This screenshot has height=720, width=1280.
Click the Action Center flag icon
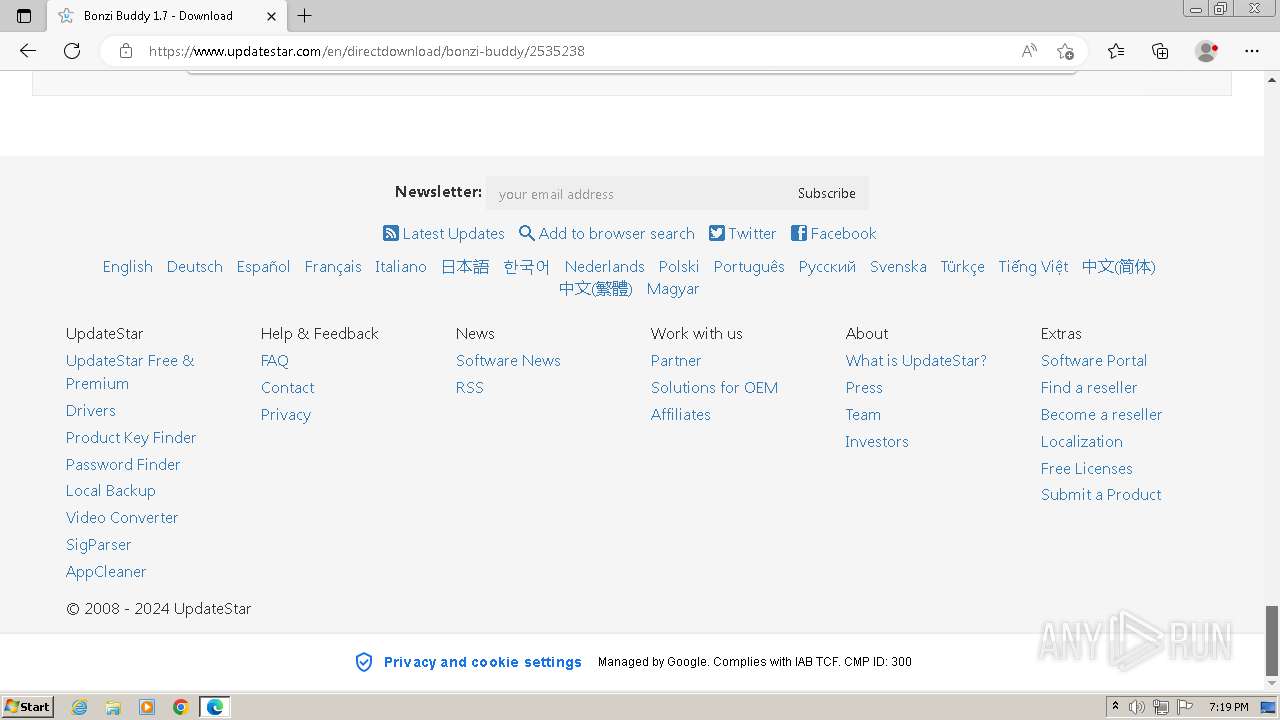pos(1185,707)
